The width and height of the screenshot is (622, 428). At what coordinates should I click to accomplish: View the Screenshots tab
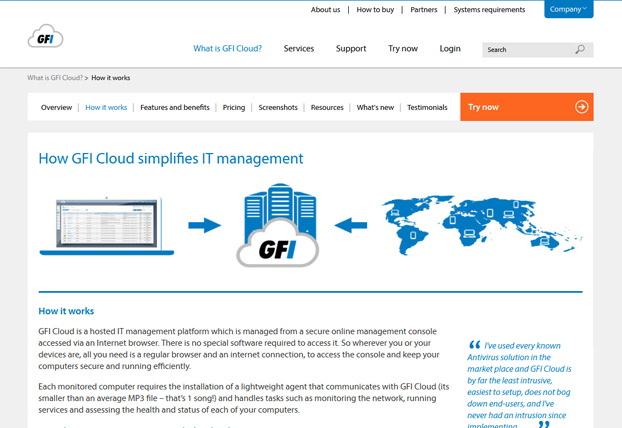[278, 107]
